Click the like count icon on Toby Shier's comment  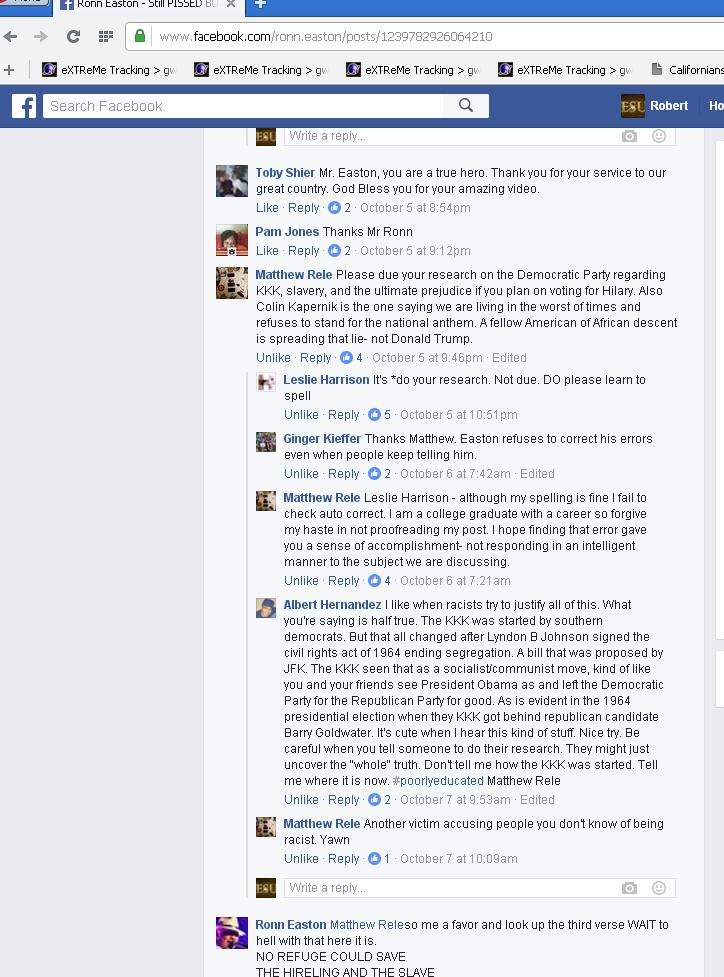(335, 207)
